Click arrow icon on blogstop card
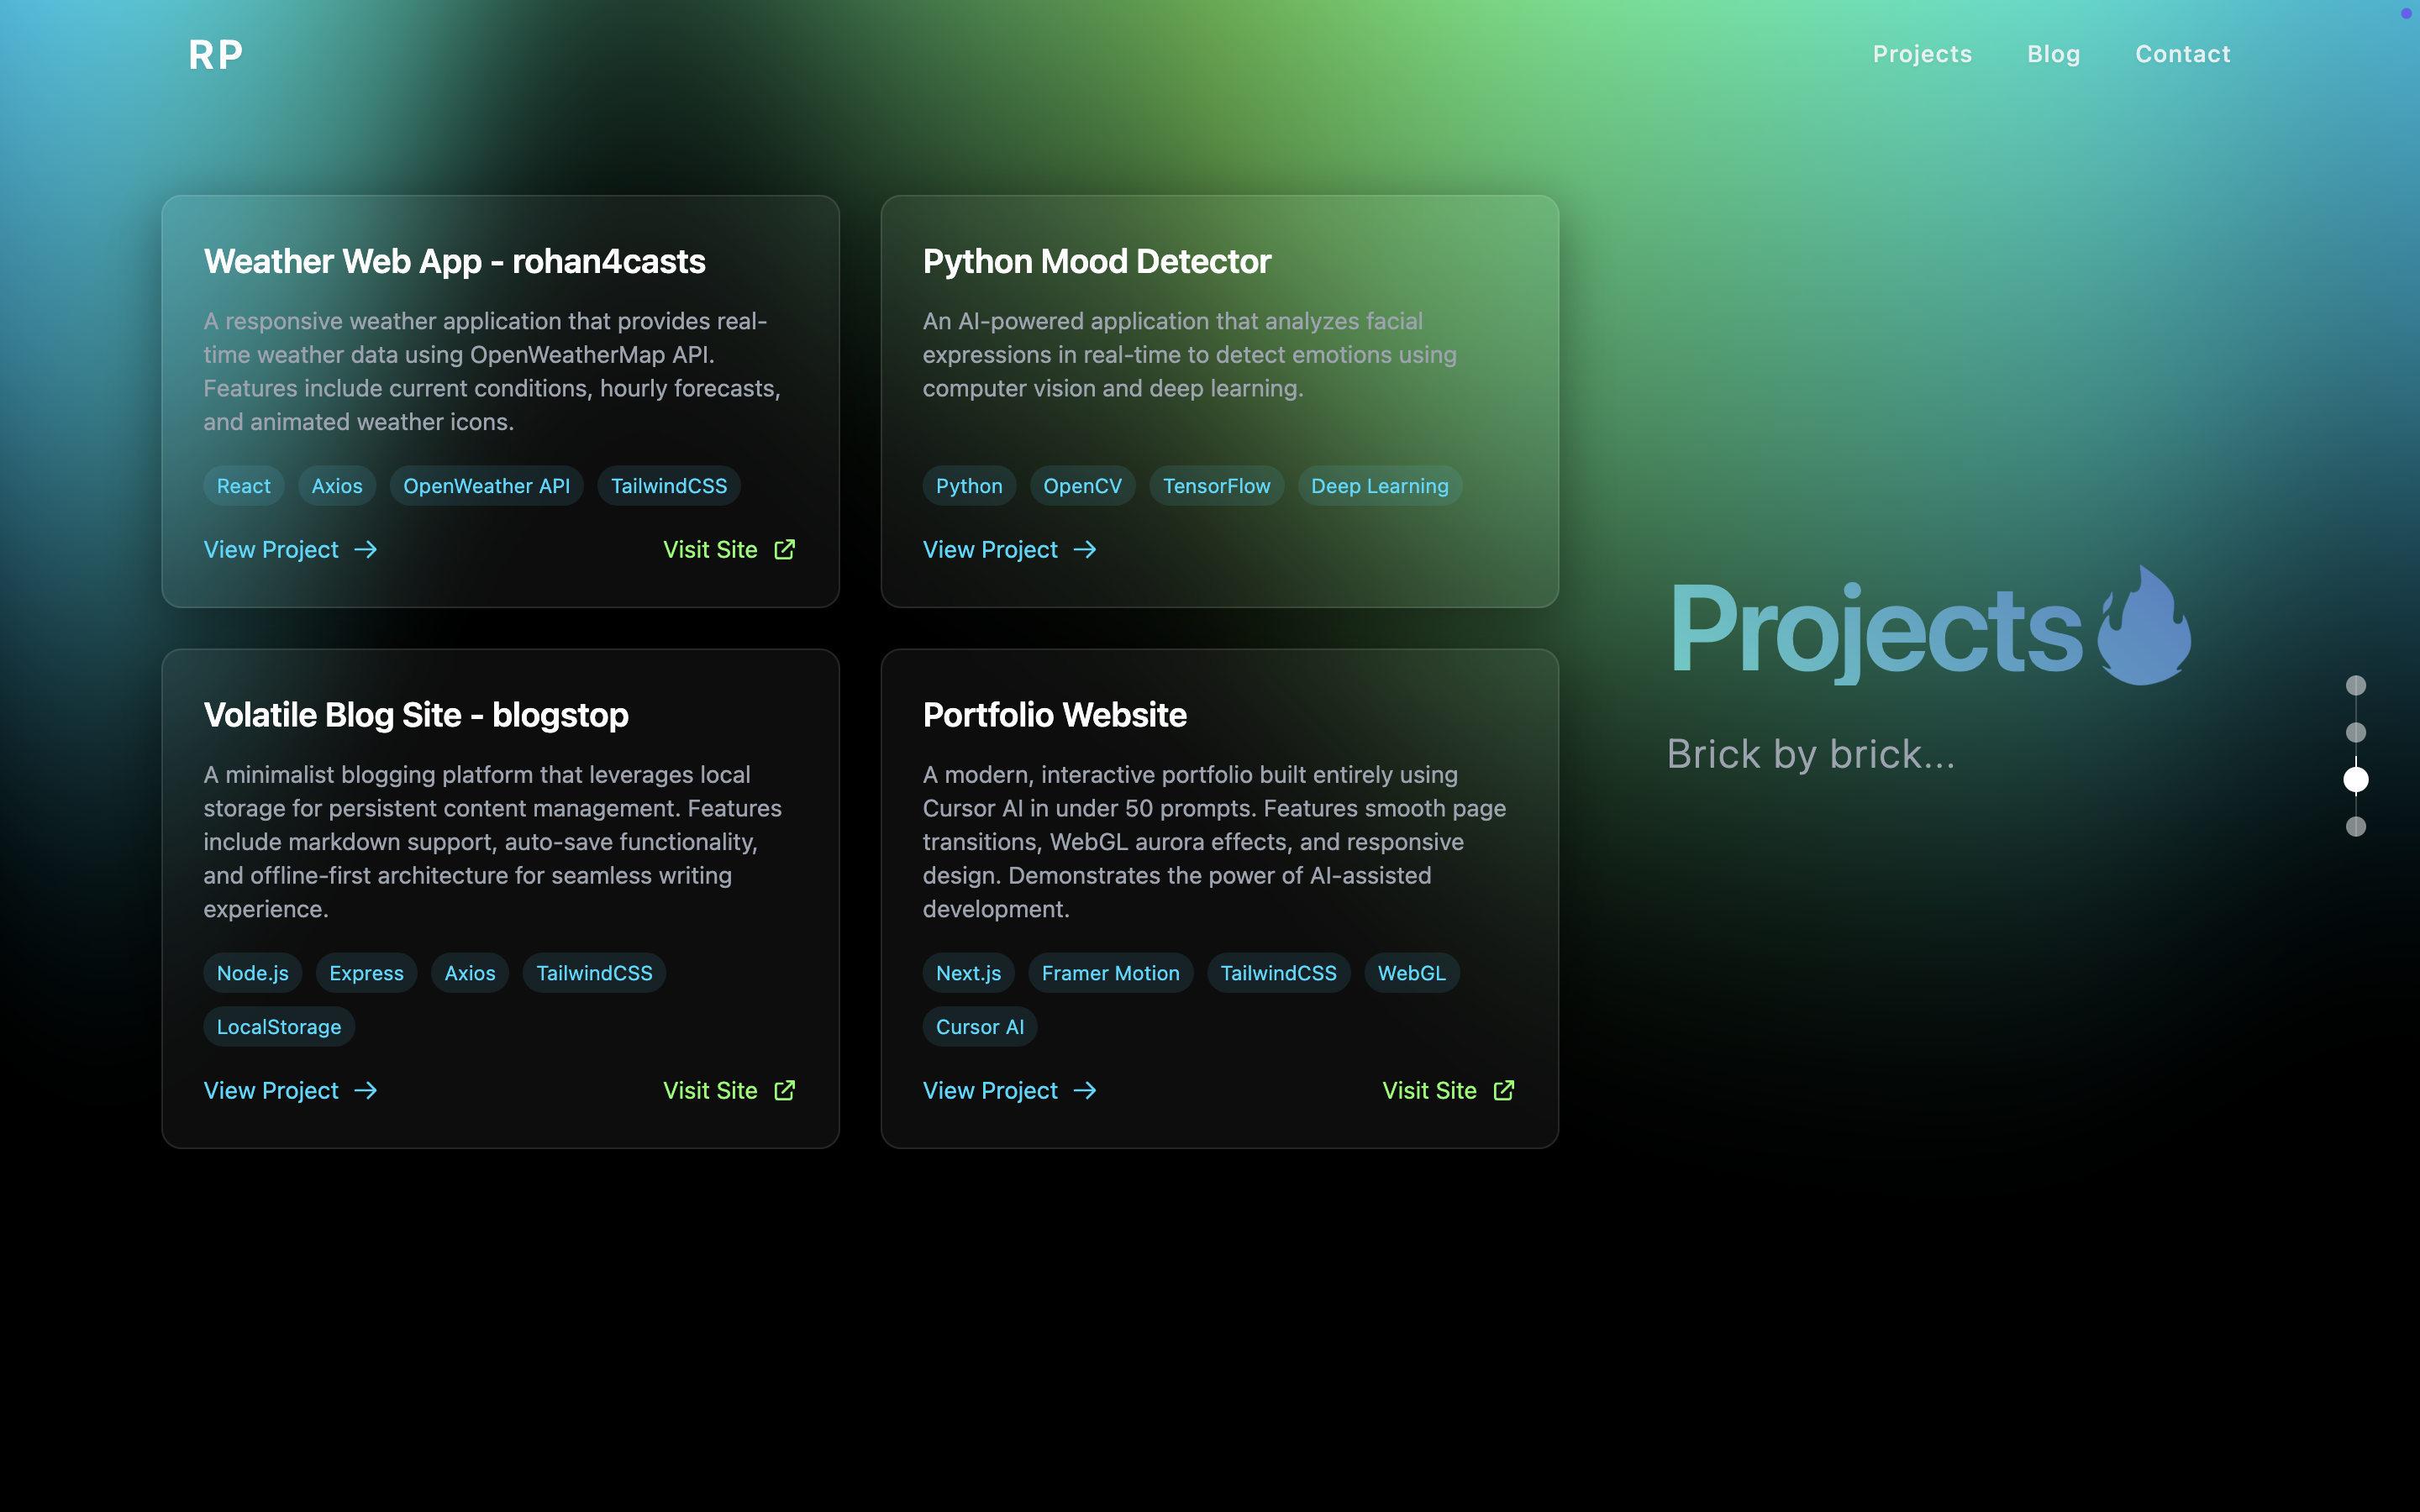Screen dimensions: 2420x1512 click(x=366, y=1091)
